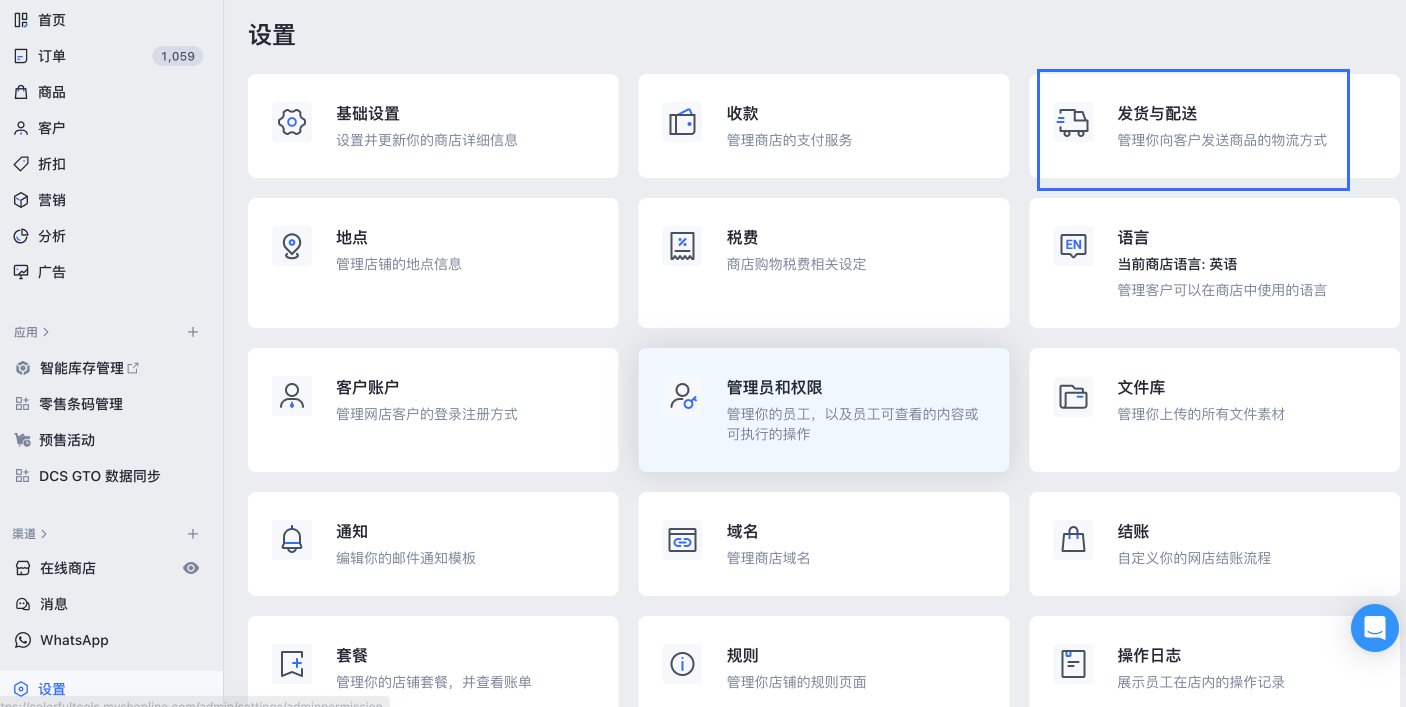Click the 营销 marketing cube icon
This screenshot has width=1406, height=707.
pyautogui.click(x=21, y=200)
